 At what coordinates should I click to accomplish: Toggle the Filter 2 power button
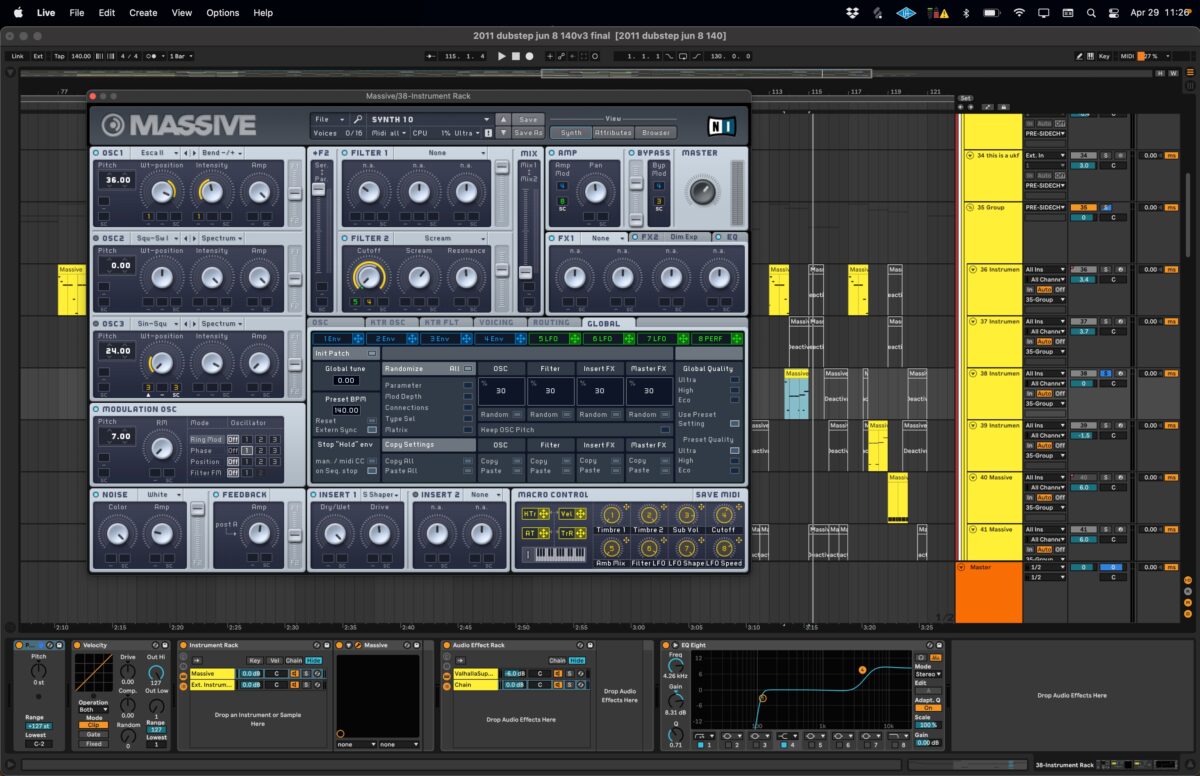click(x=344, y=238)
